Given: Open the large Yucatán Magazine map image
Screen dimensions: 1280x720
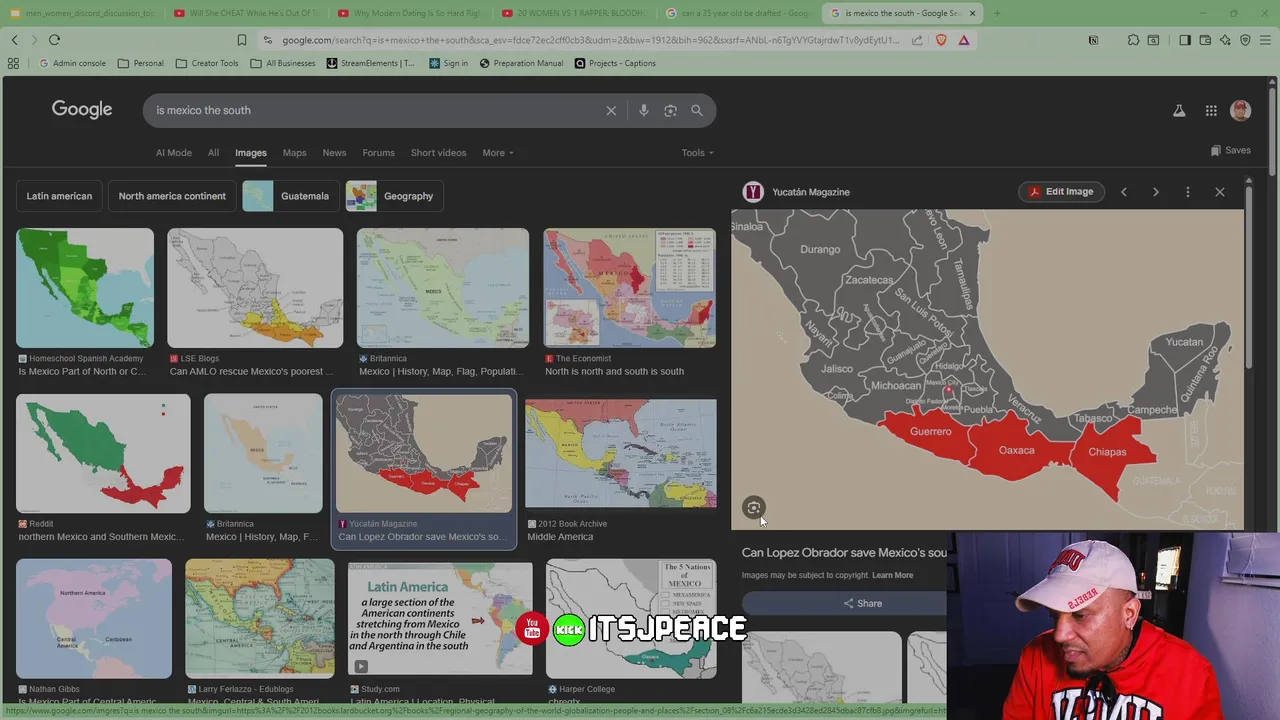Looking at the screenshot, I should point(988,370).
